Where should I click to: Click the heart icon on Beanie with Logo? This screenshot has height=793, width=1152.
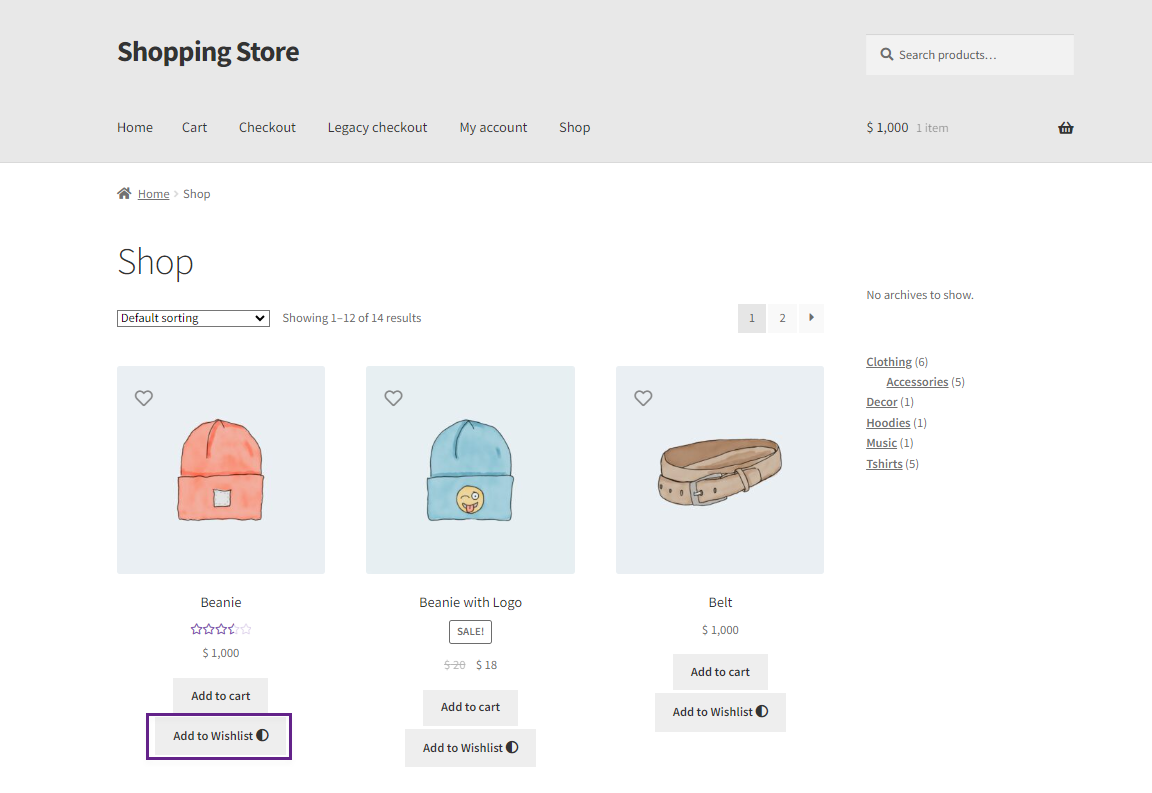coord(394,398)
